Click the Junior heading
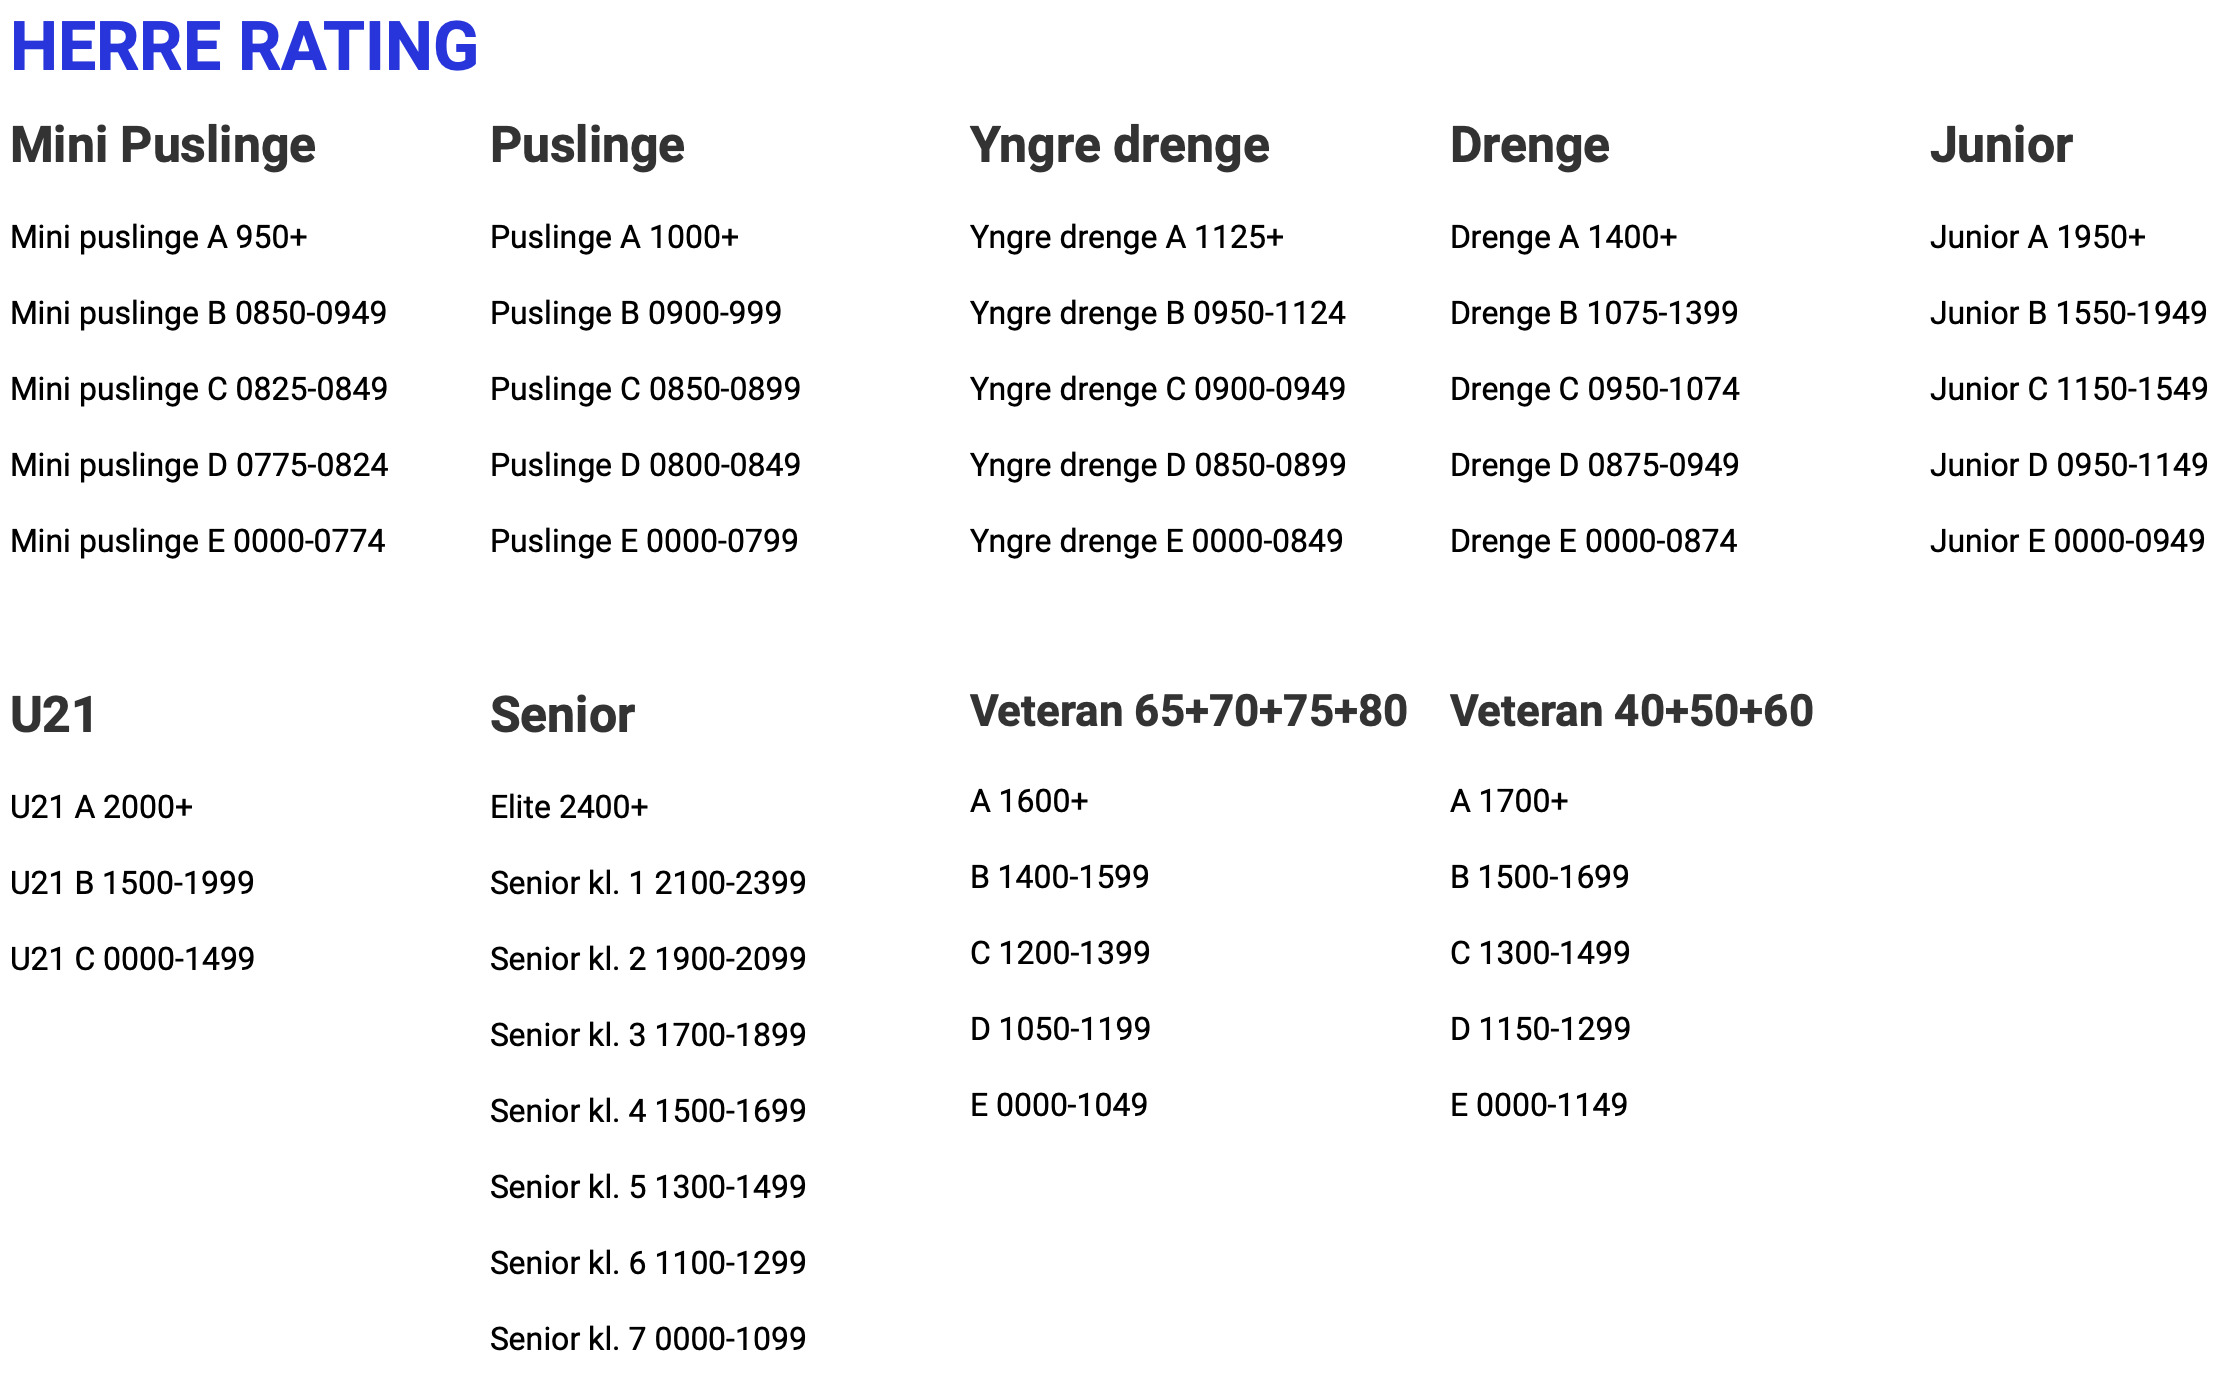This screenshot has height=1378, width=2228. [x=2001, y=146]
